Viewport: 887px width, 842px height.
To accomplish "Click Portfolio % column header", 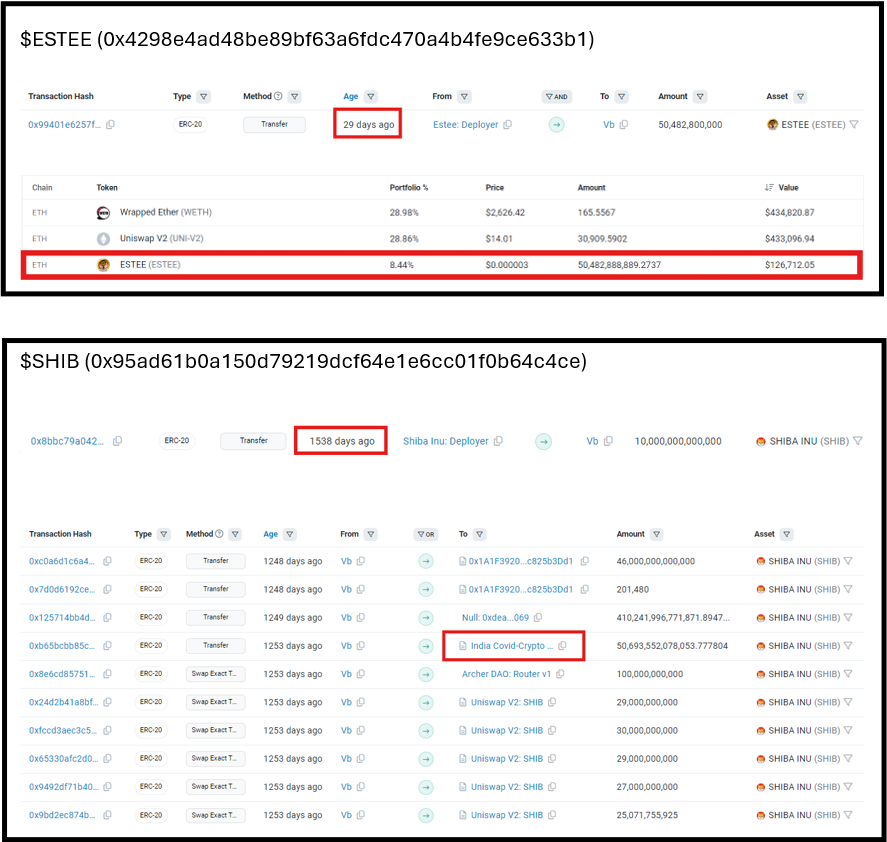I will (408, 187).
